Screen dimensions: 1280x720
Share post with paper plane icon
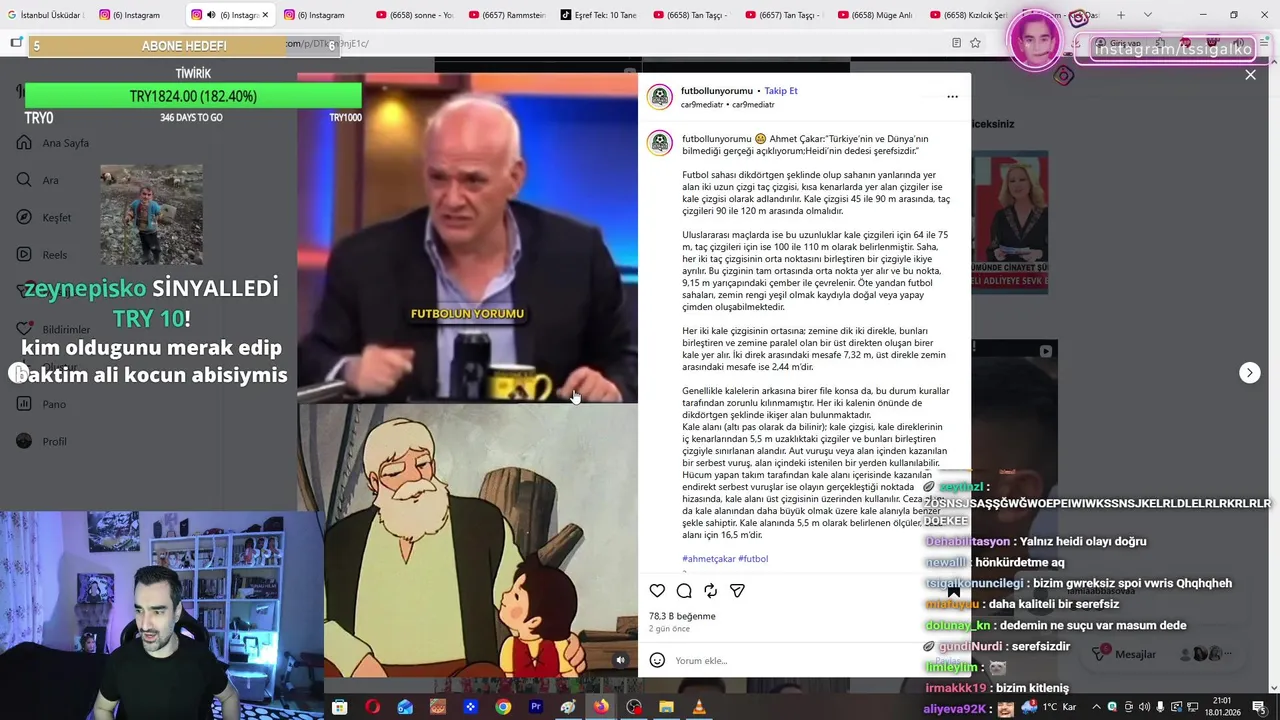coord(737,591)
